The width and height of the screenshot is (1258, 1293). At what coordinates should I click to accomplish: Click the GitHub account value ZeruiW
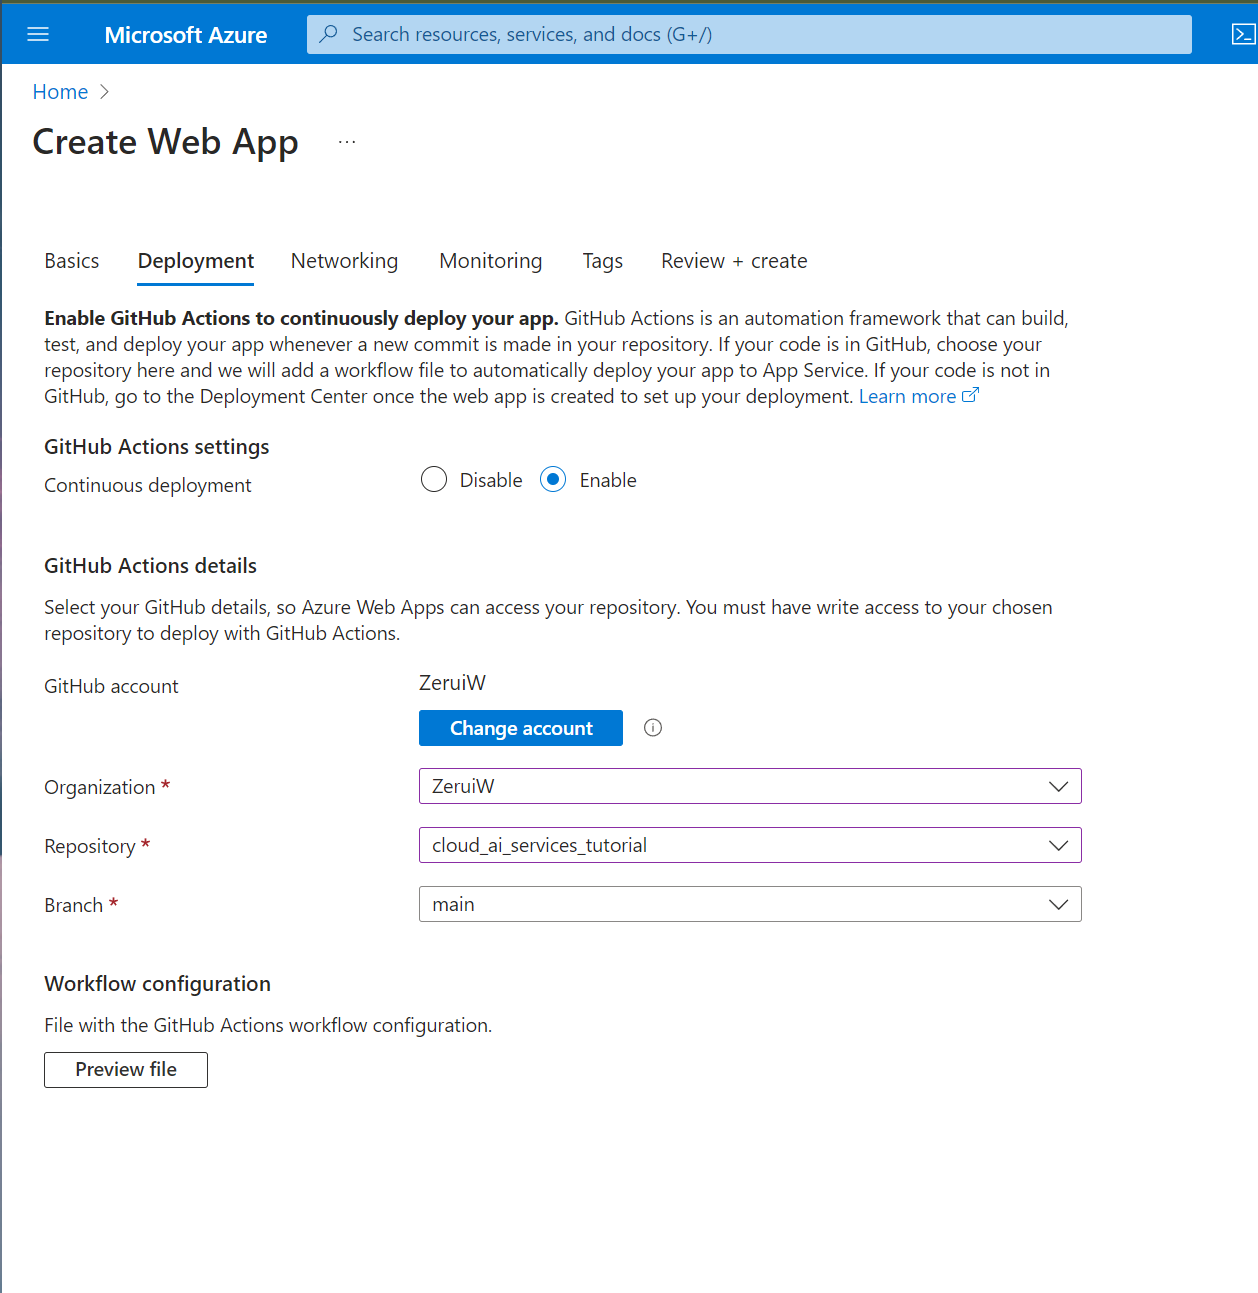click(x=452, y=683)
